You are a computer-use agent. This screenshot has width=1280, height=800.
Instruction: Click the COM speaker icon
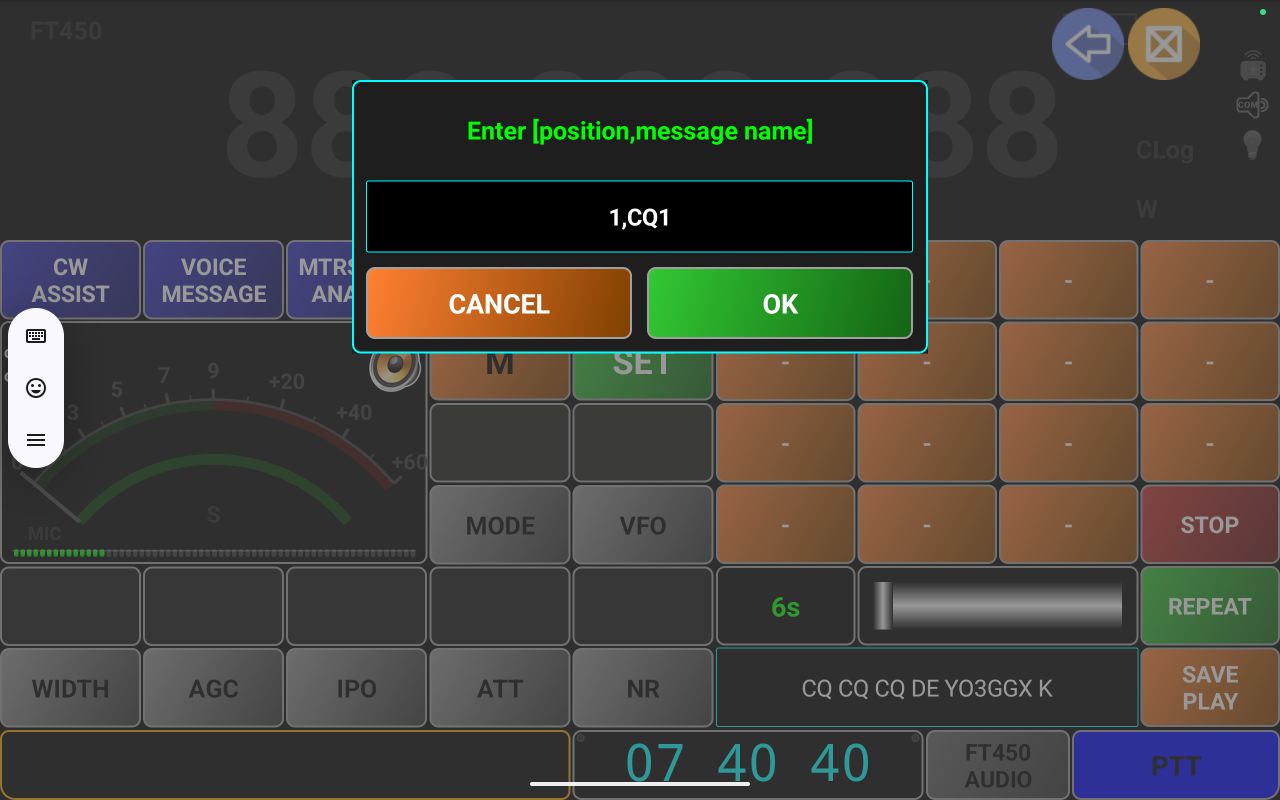point(1252,104)
